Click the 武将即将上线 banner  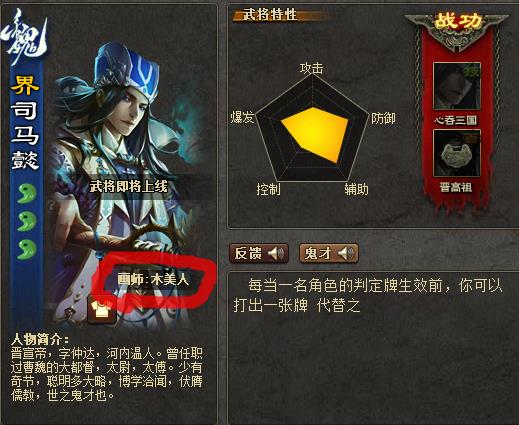[129, 187]
